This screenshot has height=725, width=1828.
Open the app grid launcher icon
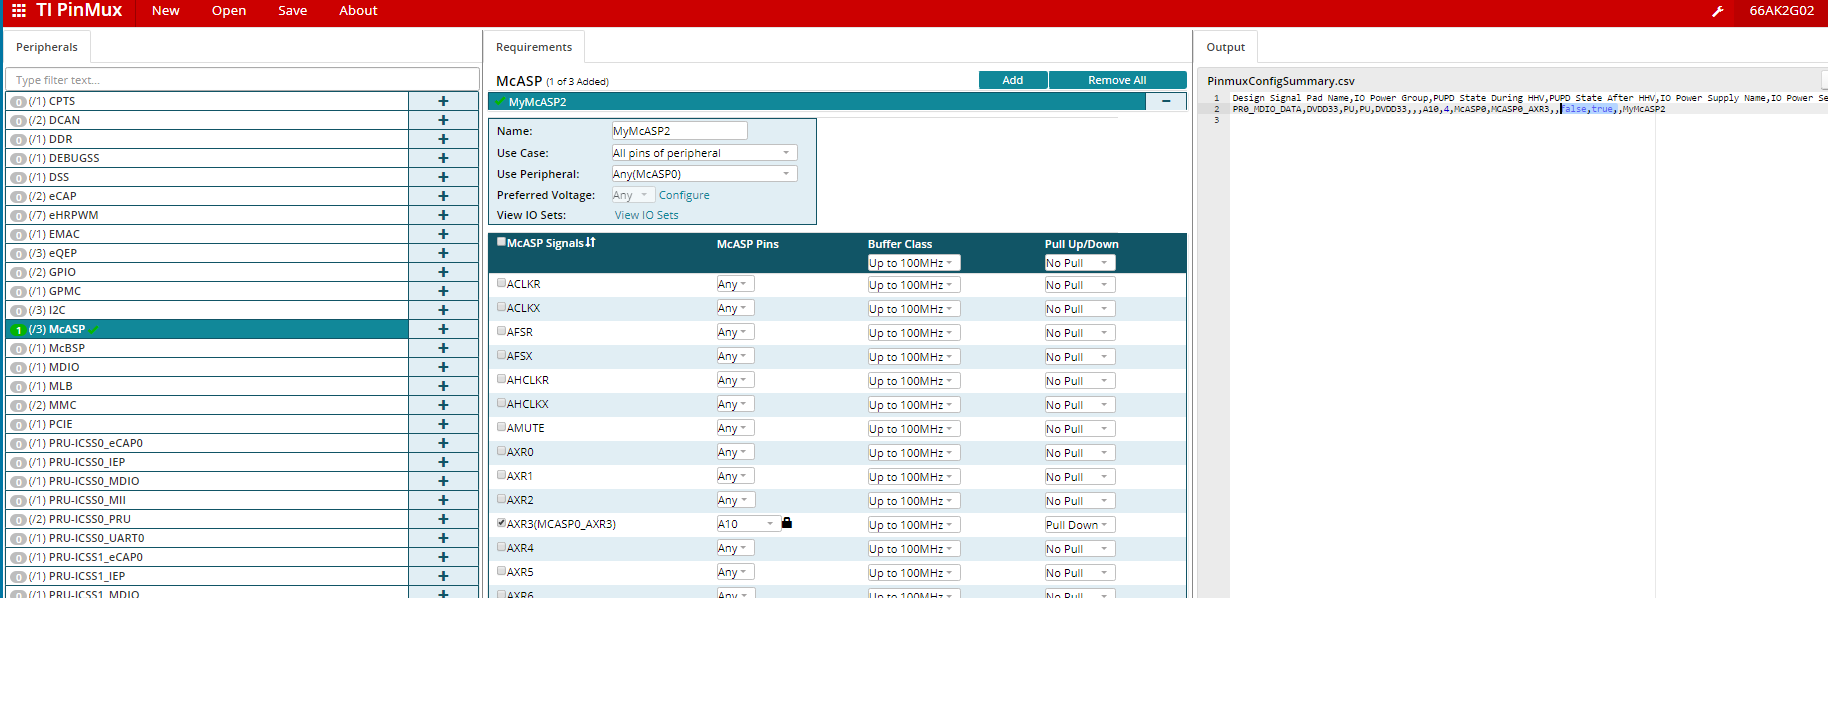point(19,11)
